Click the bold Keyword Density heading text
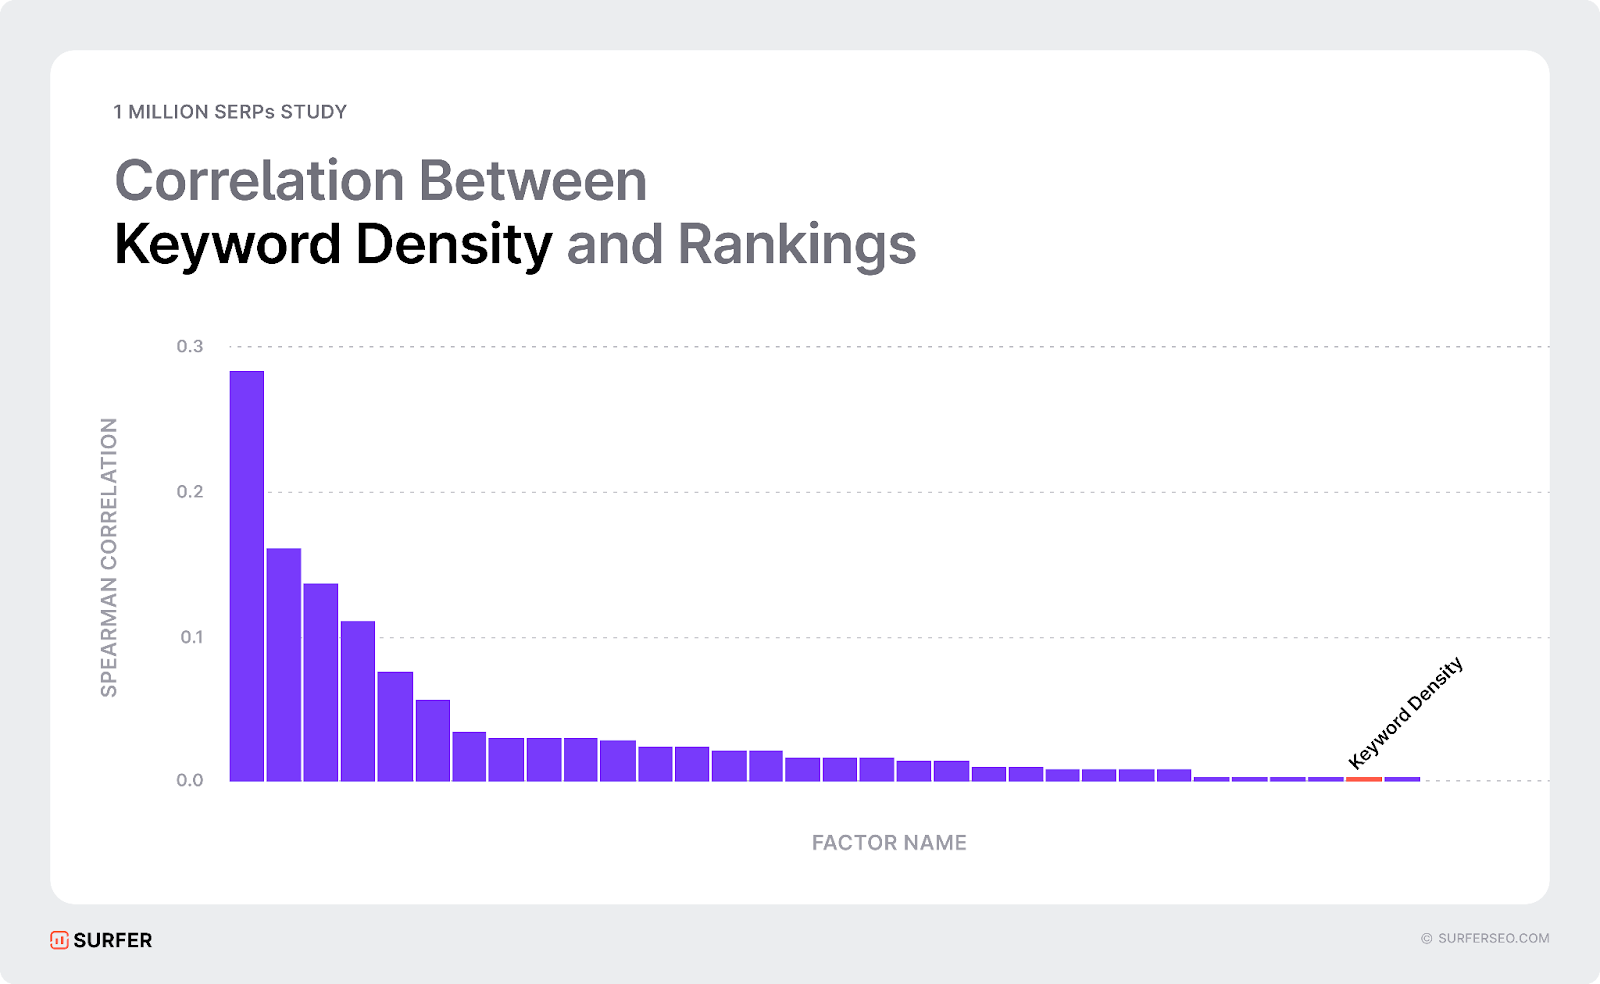Viewport: 1600px width, 984px height. click(333, 244)
